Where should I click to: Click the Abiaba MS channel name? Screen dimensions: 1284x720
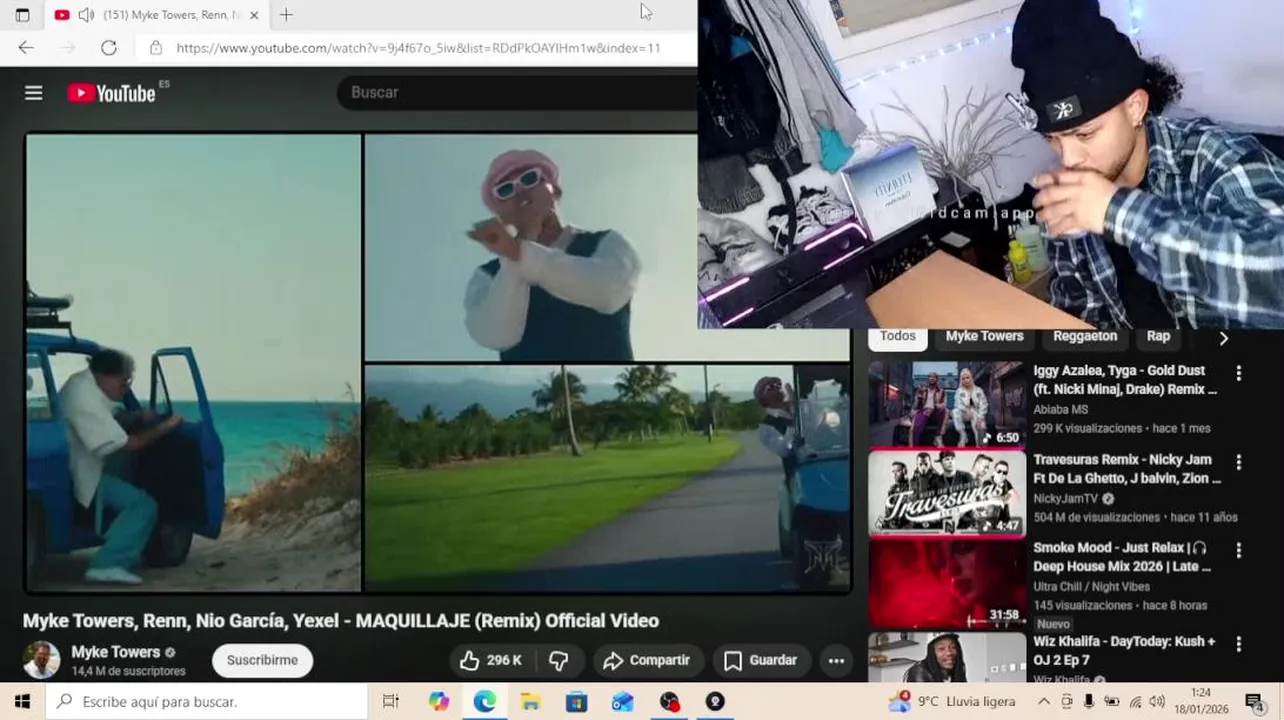coord(1060,409)
